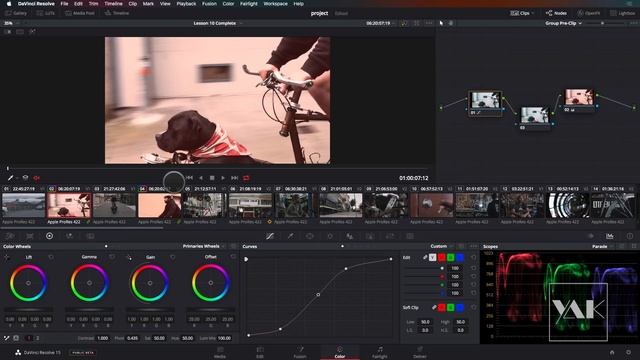Jump to the previous clip
Screen dimensions: 640x360
click(189, 178)
